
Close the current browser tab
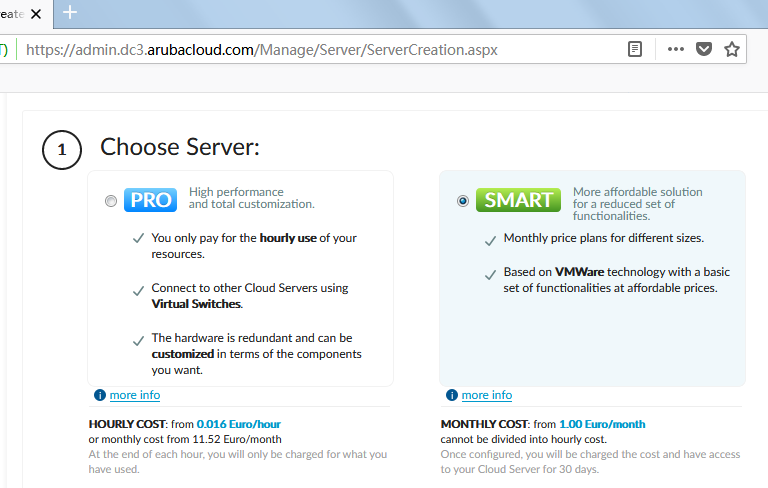pos(36,14)
